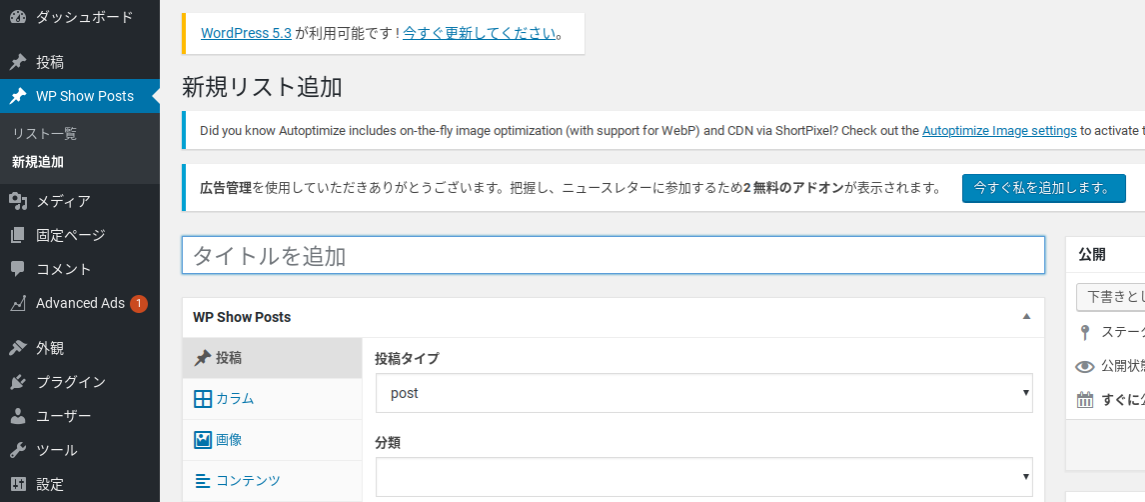Click the 今すぐ私を追加します button

(x=1043, y=188)
